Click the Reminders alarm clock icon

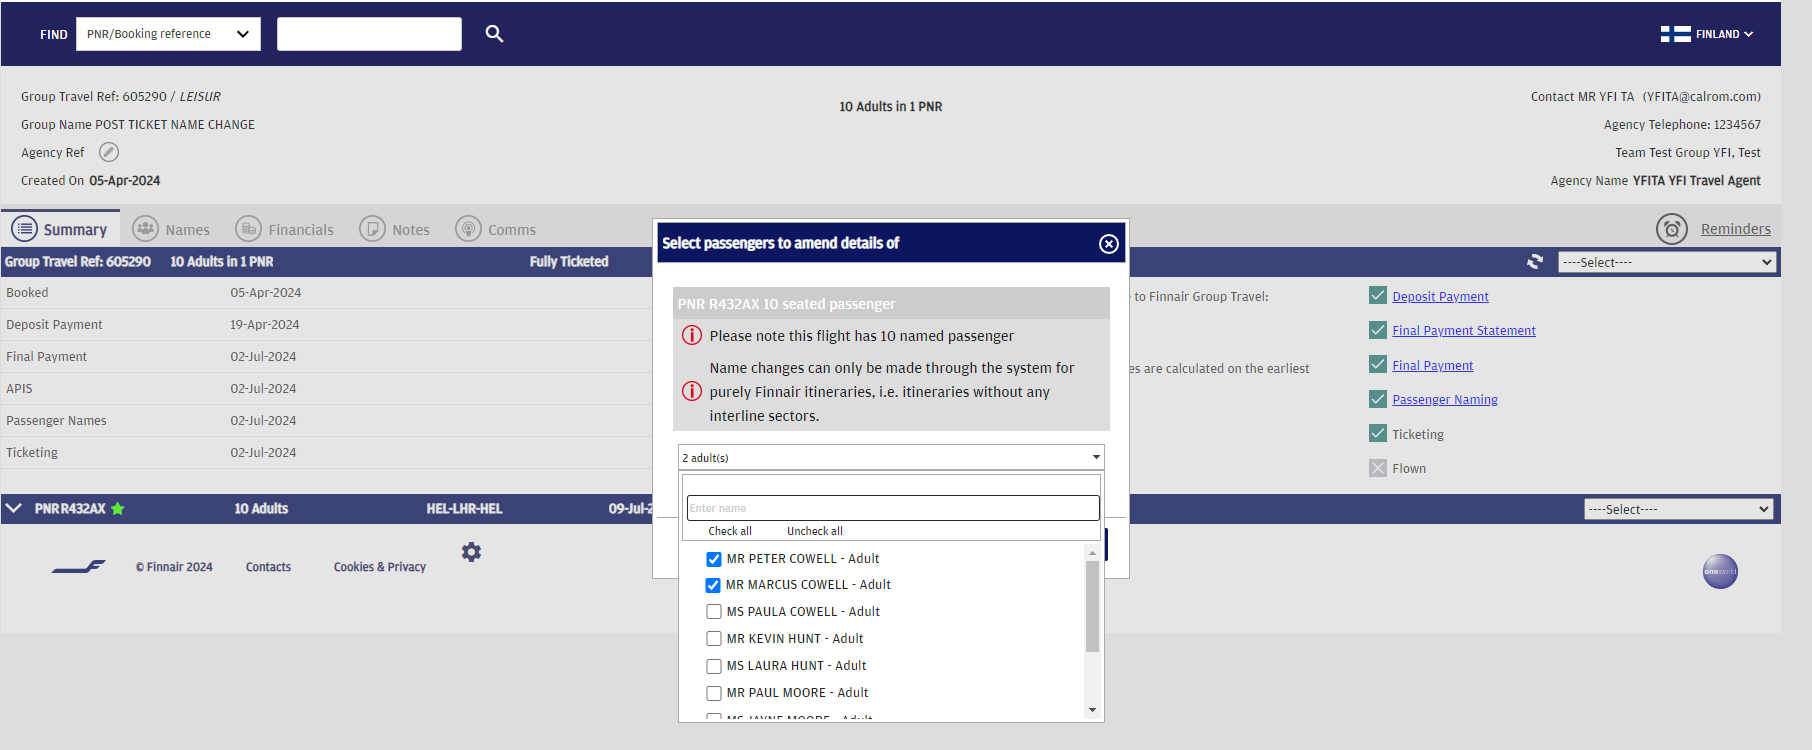coord(1671,229)
